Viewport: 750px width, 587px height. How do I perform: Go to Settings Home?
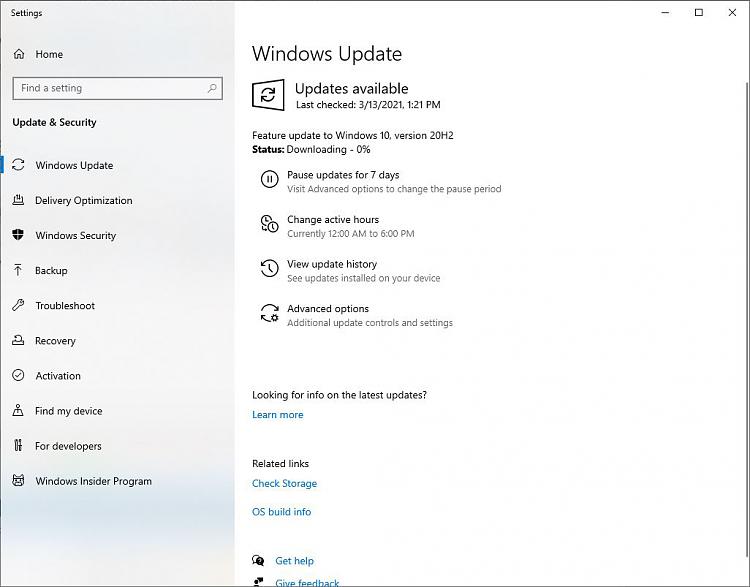point(49,54)
